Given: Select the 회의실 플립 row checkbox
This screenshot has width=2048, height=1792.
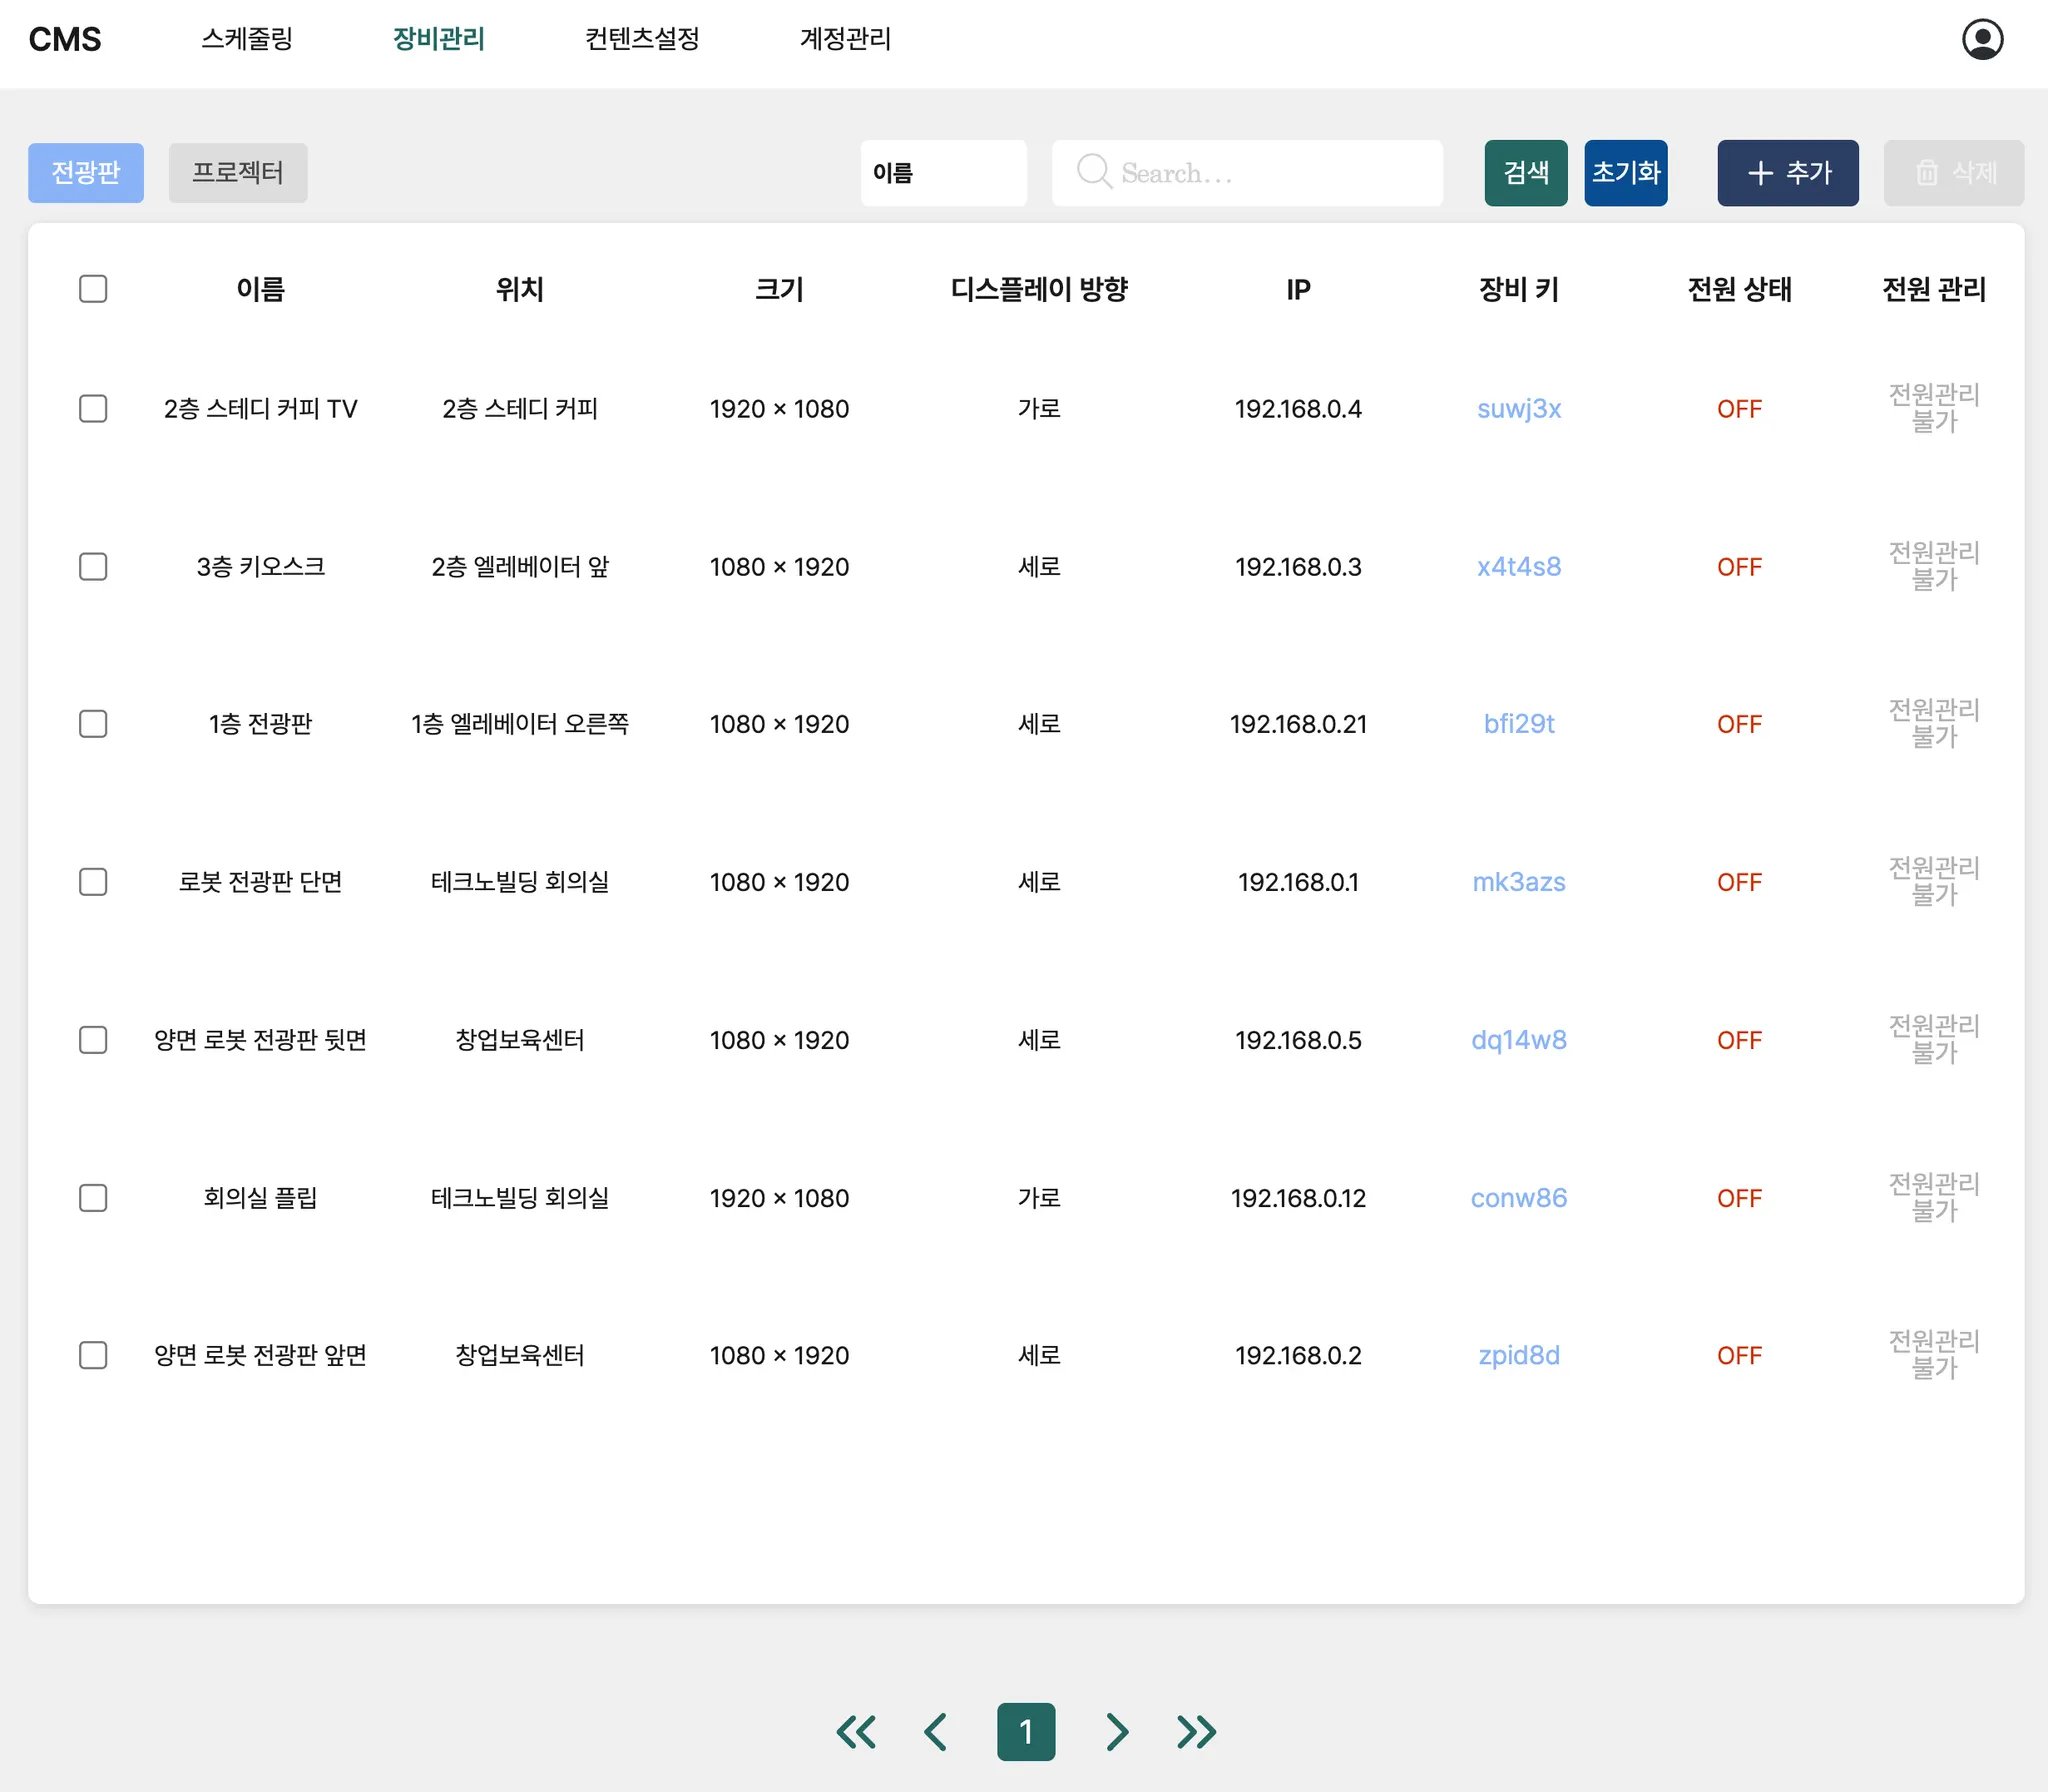Looking at the screenshot, I should (93, 1198).
